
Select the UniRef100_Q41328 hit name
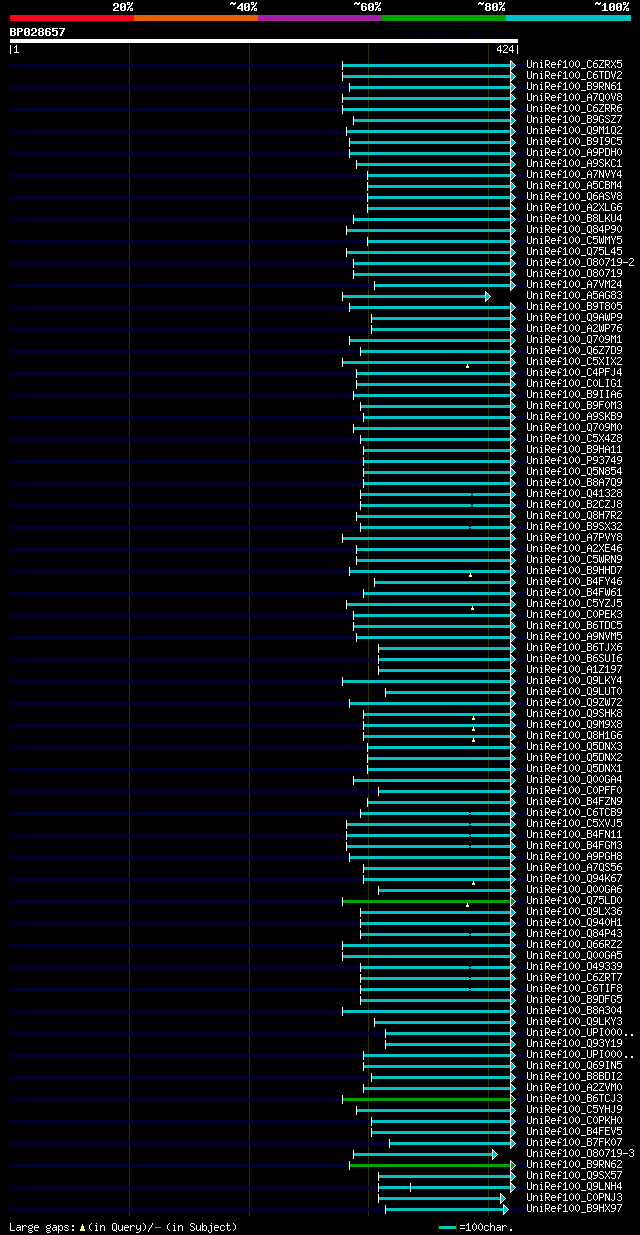(574, 493)
